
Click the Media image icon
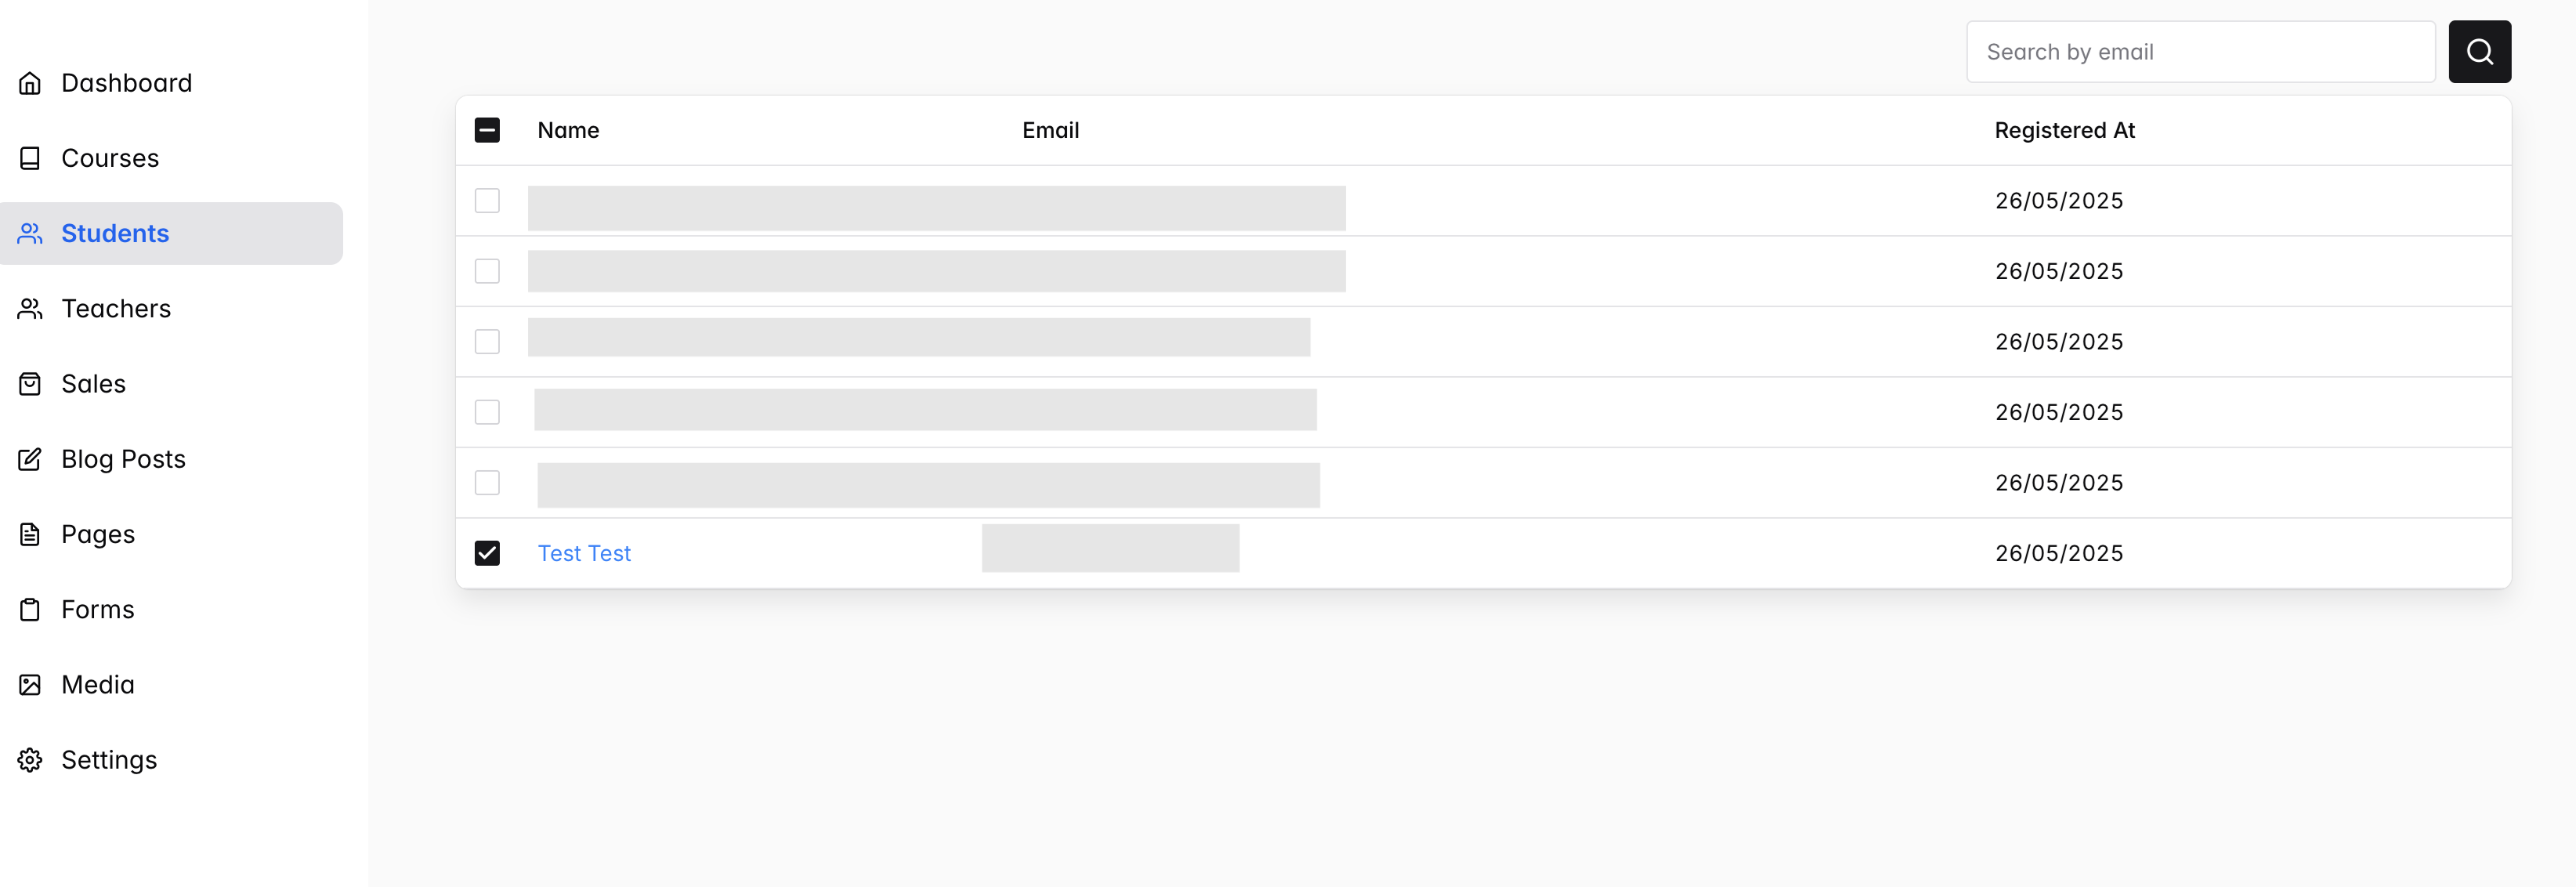click(30, 684)
